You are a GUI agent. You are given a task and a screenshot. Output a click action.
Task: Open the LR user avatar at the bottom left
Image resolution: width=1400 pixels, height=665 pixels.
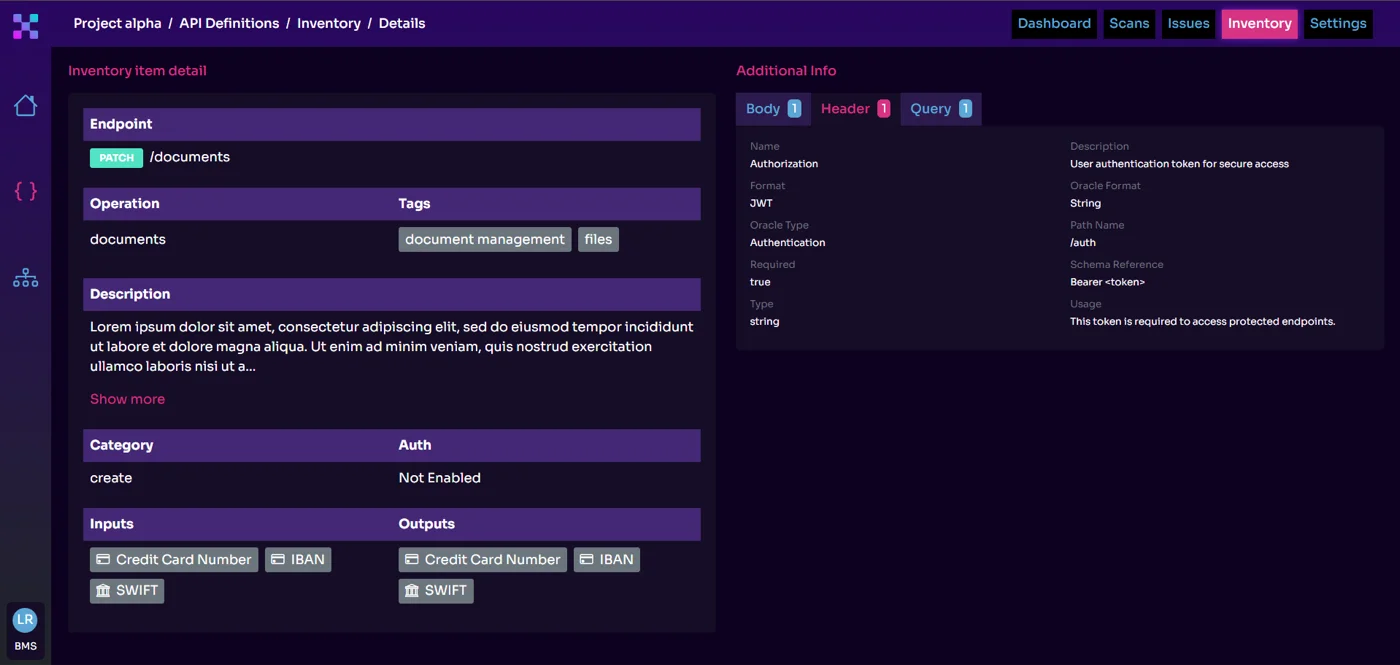(25, 618)
